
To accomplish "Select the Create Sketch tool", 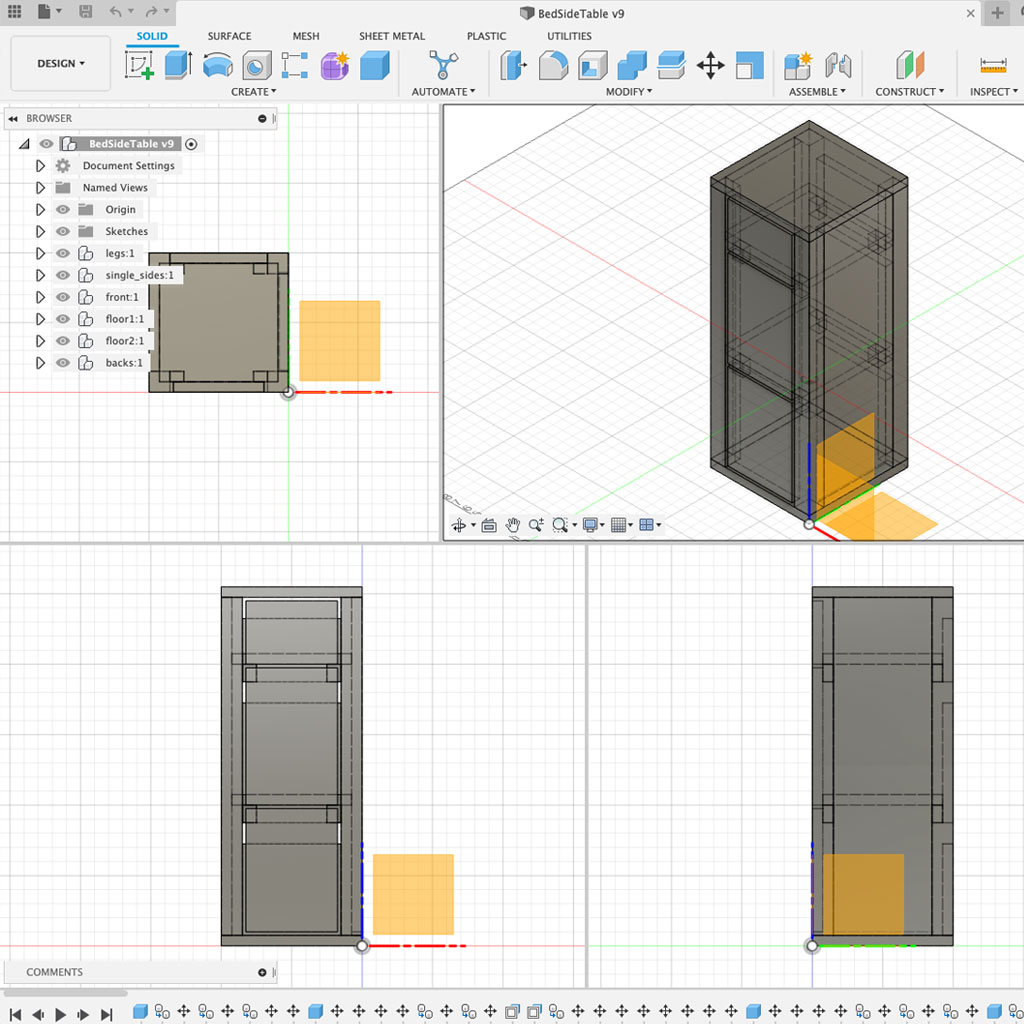I will tap(139, 66).
